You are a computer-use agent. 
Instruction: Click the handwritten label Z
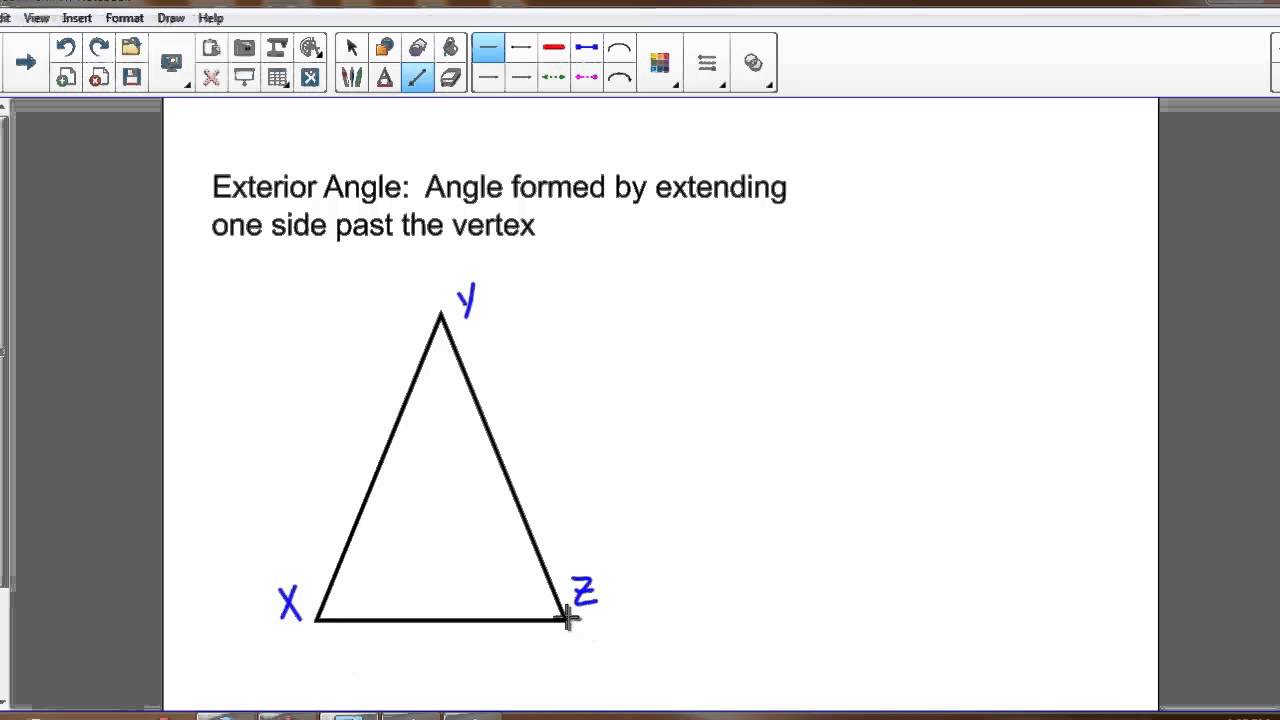click(584, 591)
